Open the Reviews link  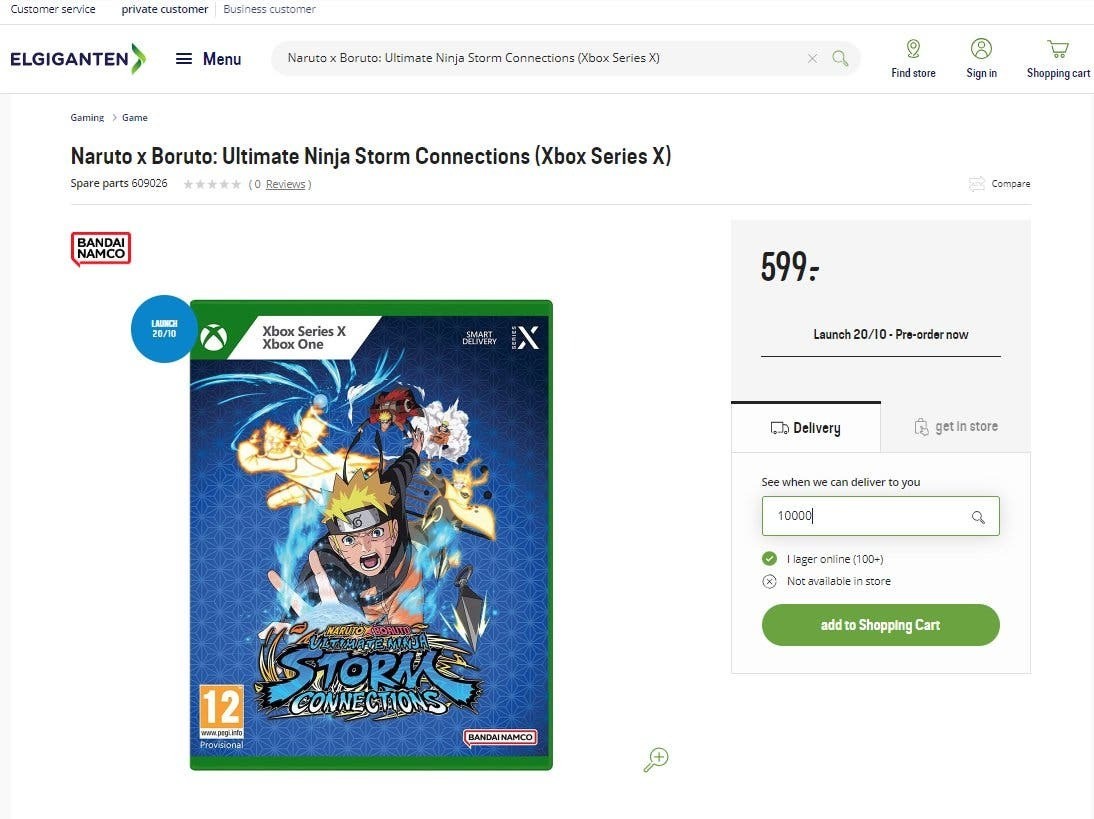pyautogui.click(x=285, y=184)
